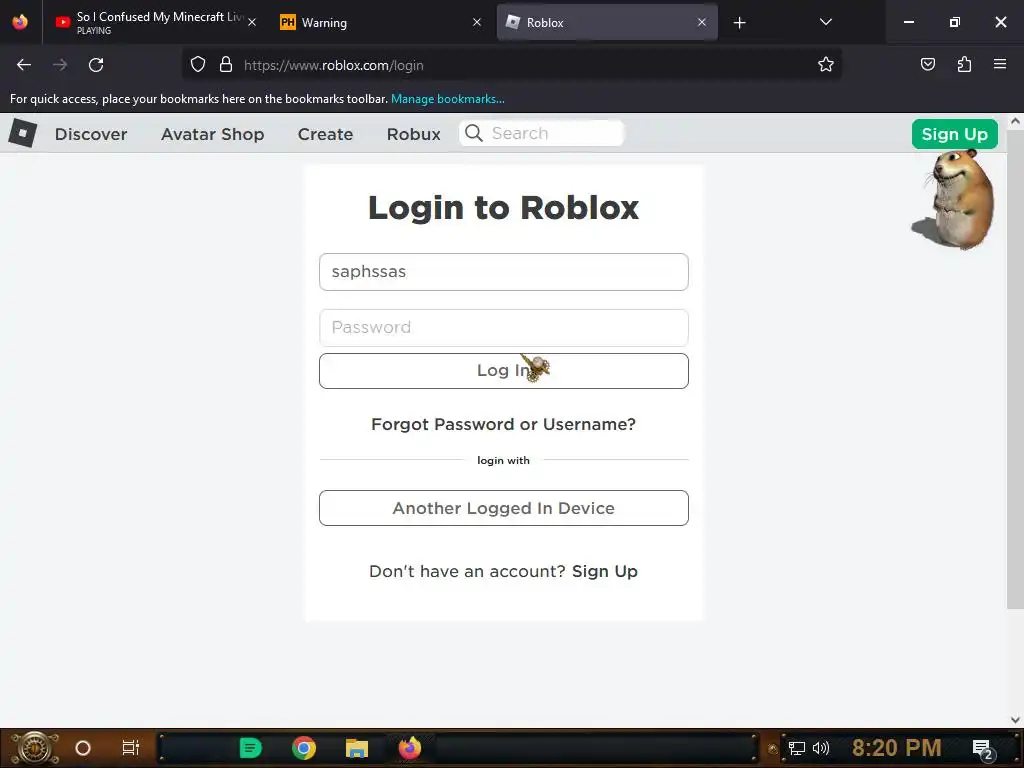Close the Roblox tab
1024x768 pixels.
pyautogui.click(x=702, y=22)
